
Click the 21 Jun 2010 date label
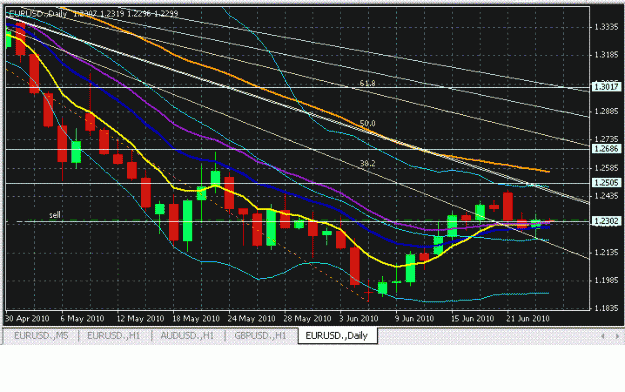pos(528,319)
